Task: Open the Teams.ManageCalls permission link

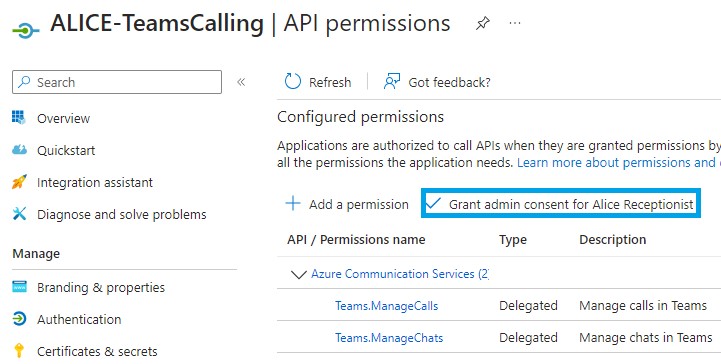Action: pos(386,306)
